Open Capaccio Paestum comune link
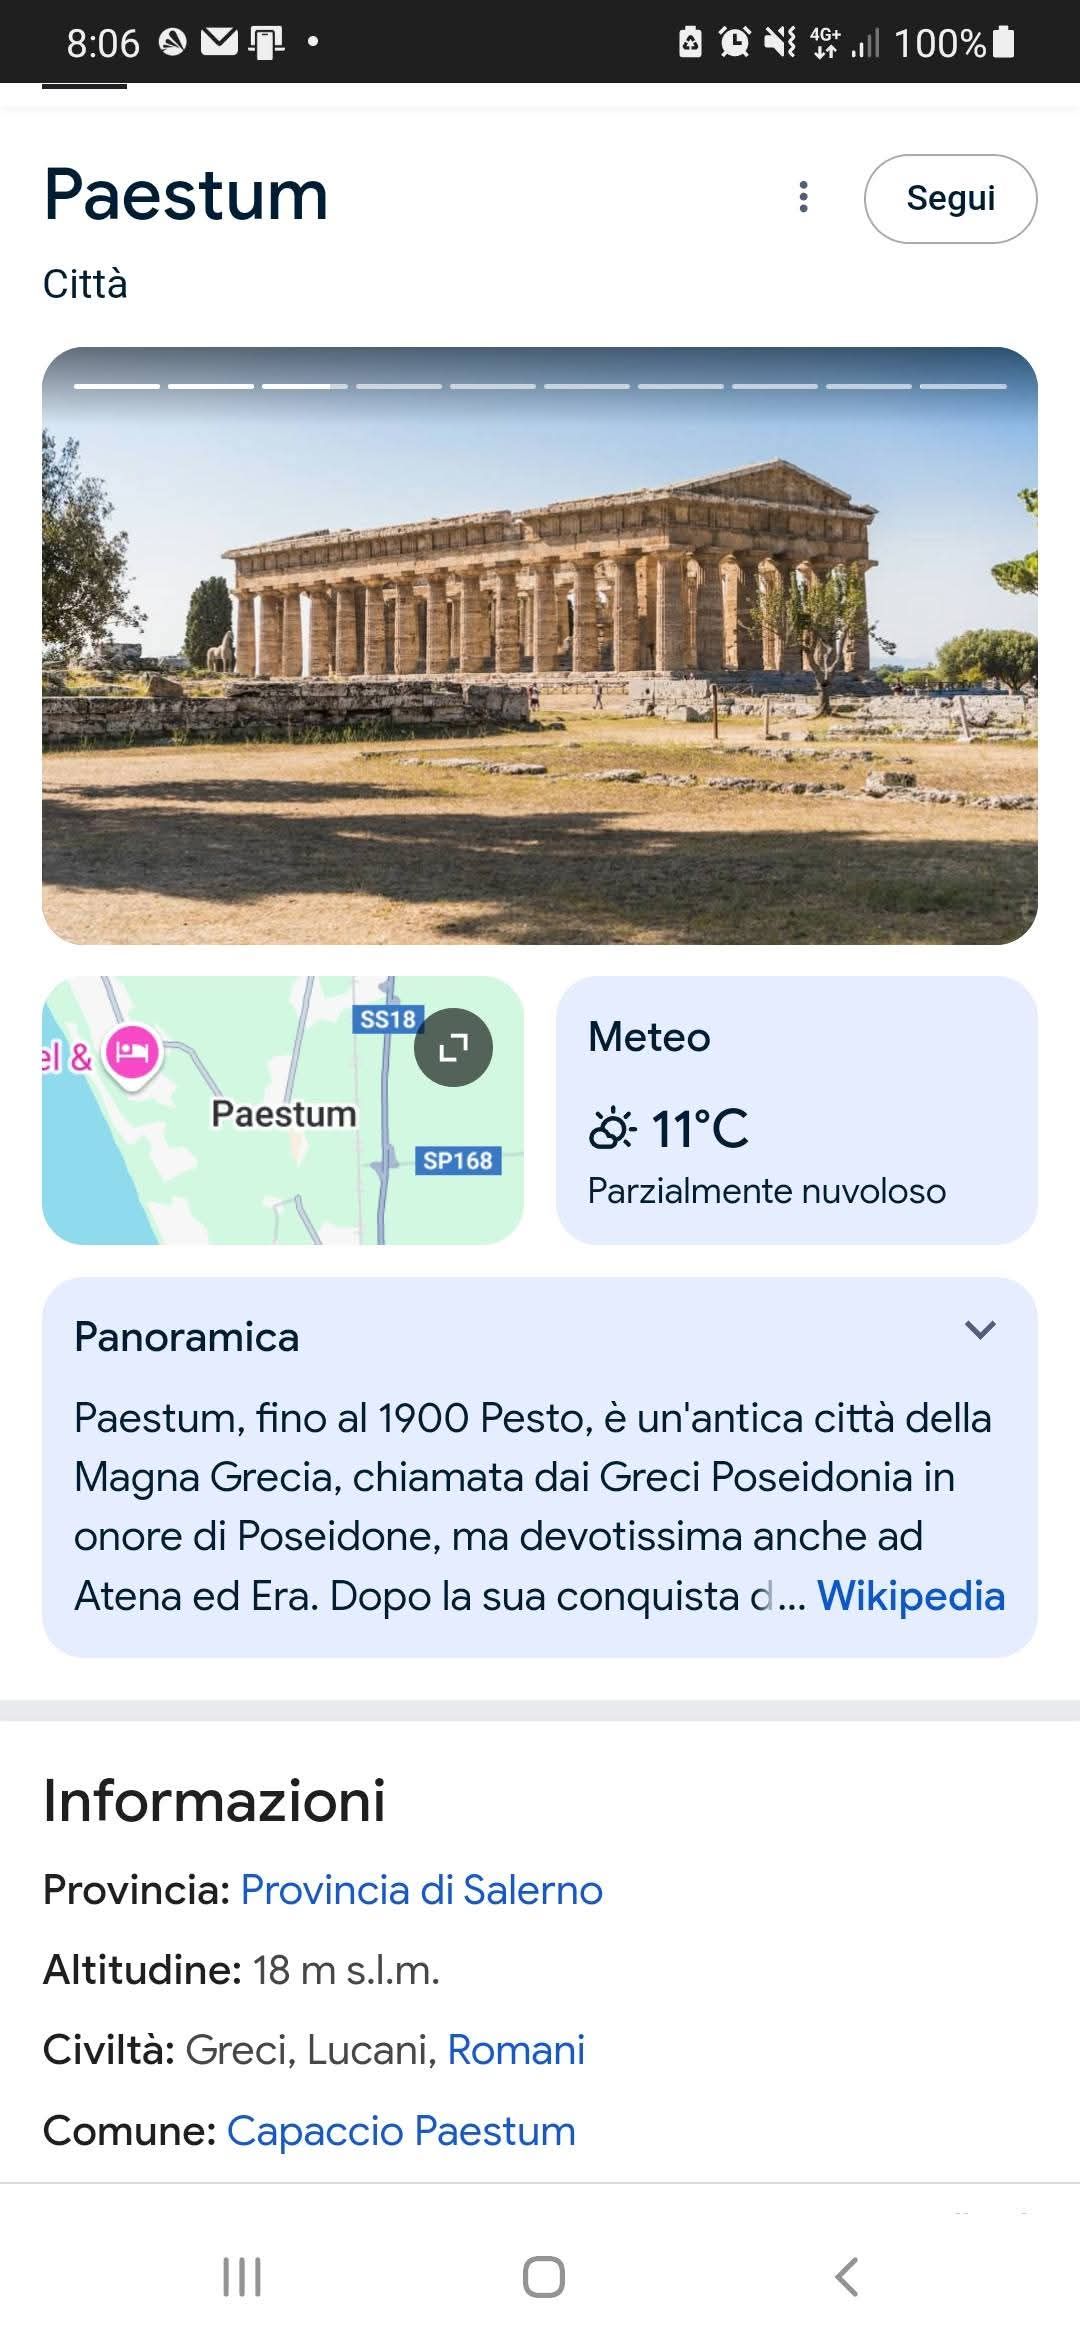Image resolution: width=1080 pixels, height=2340 pixels. pos(401,2131)
